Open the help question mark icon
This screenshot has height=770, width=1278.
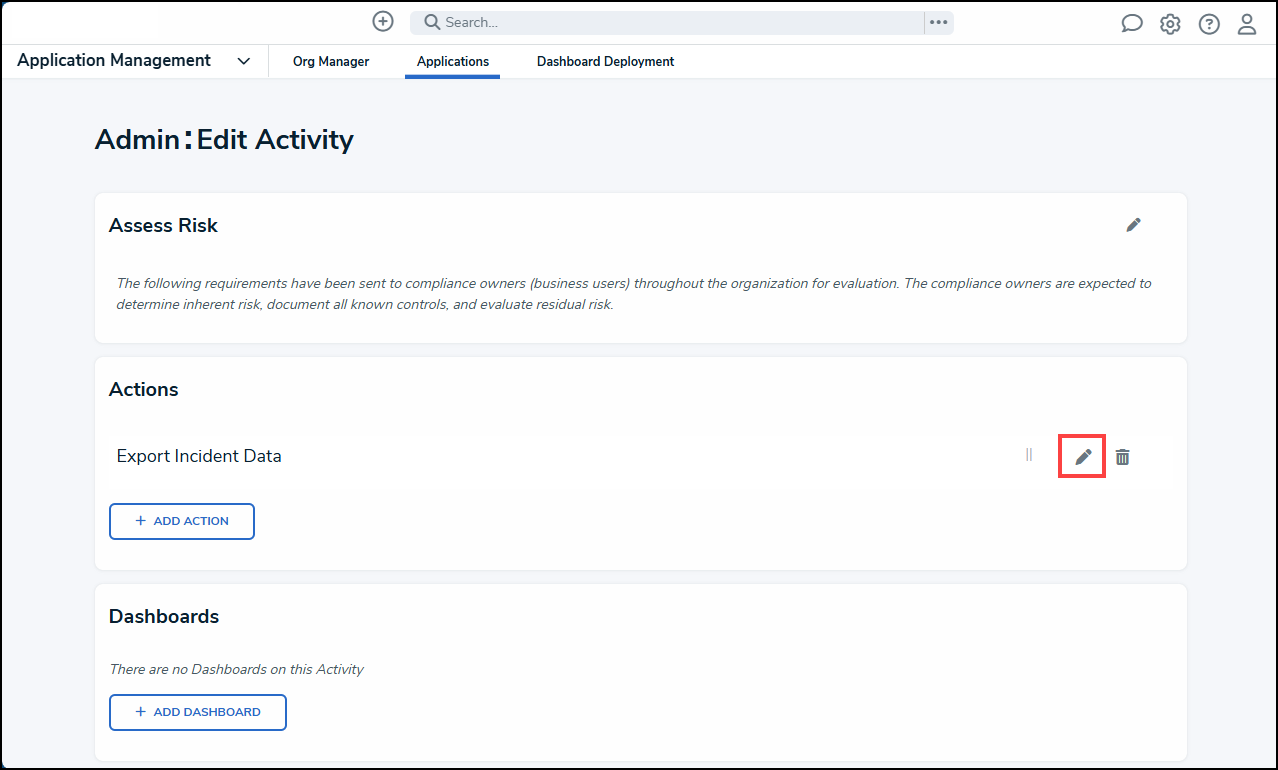point(1209,24)
